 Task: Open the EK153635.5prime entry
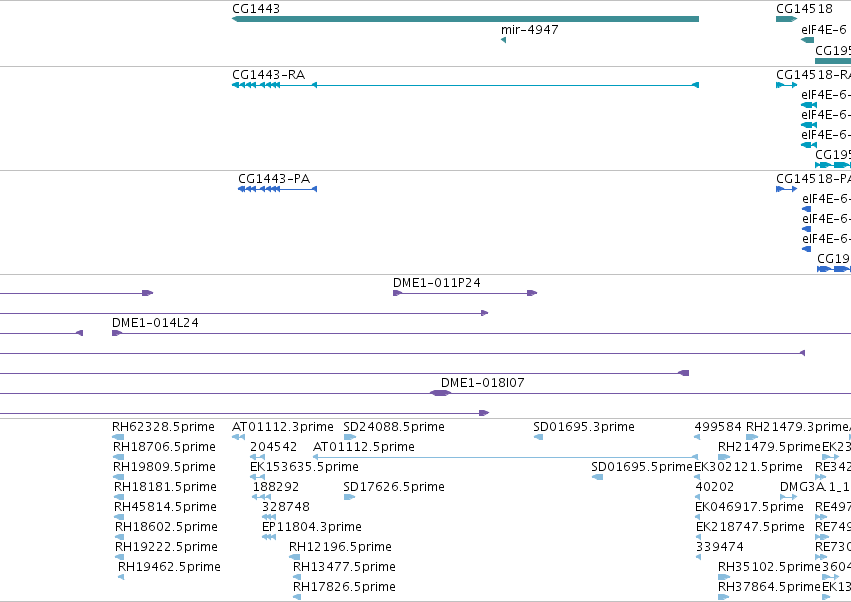tap(304, 467)
